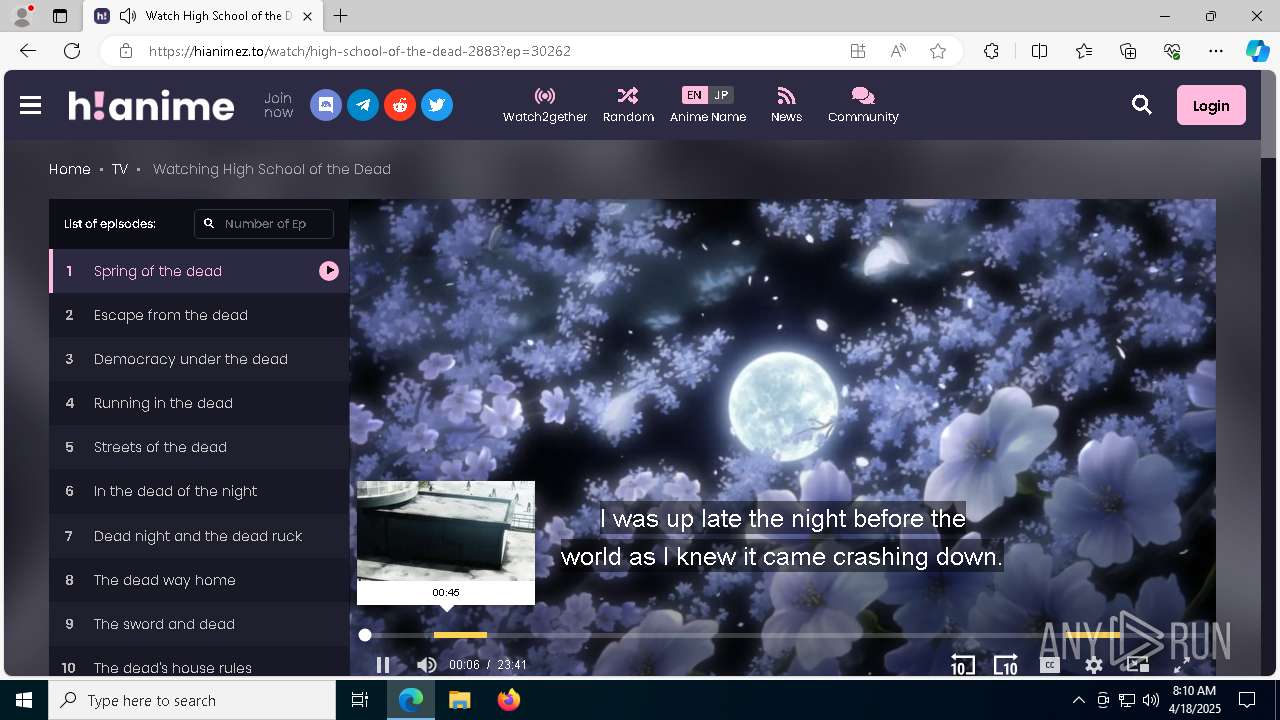
Task: Open video player settings gear
Action: [1094, 665]
